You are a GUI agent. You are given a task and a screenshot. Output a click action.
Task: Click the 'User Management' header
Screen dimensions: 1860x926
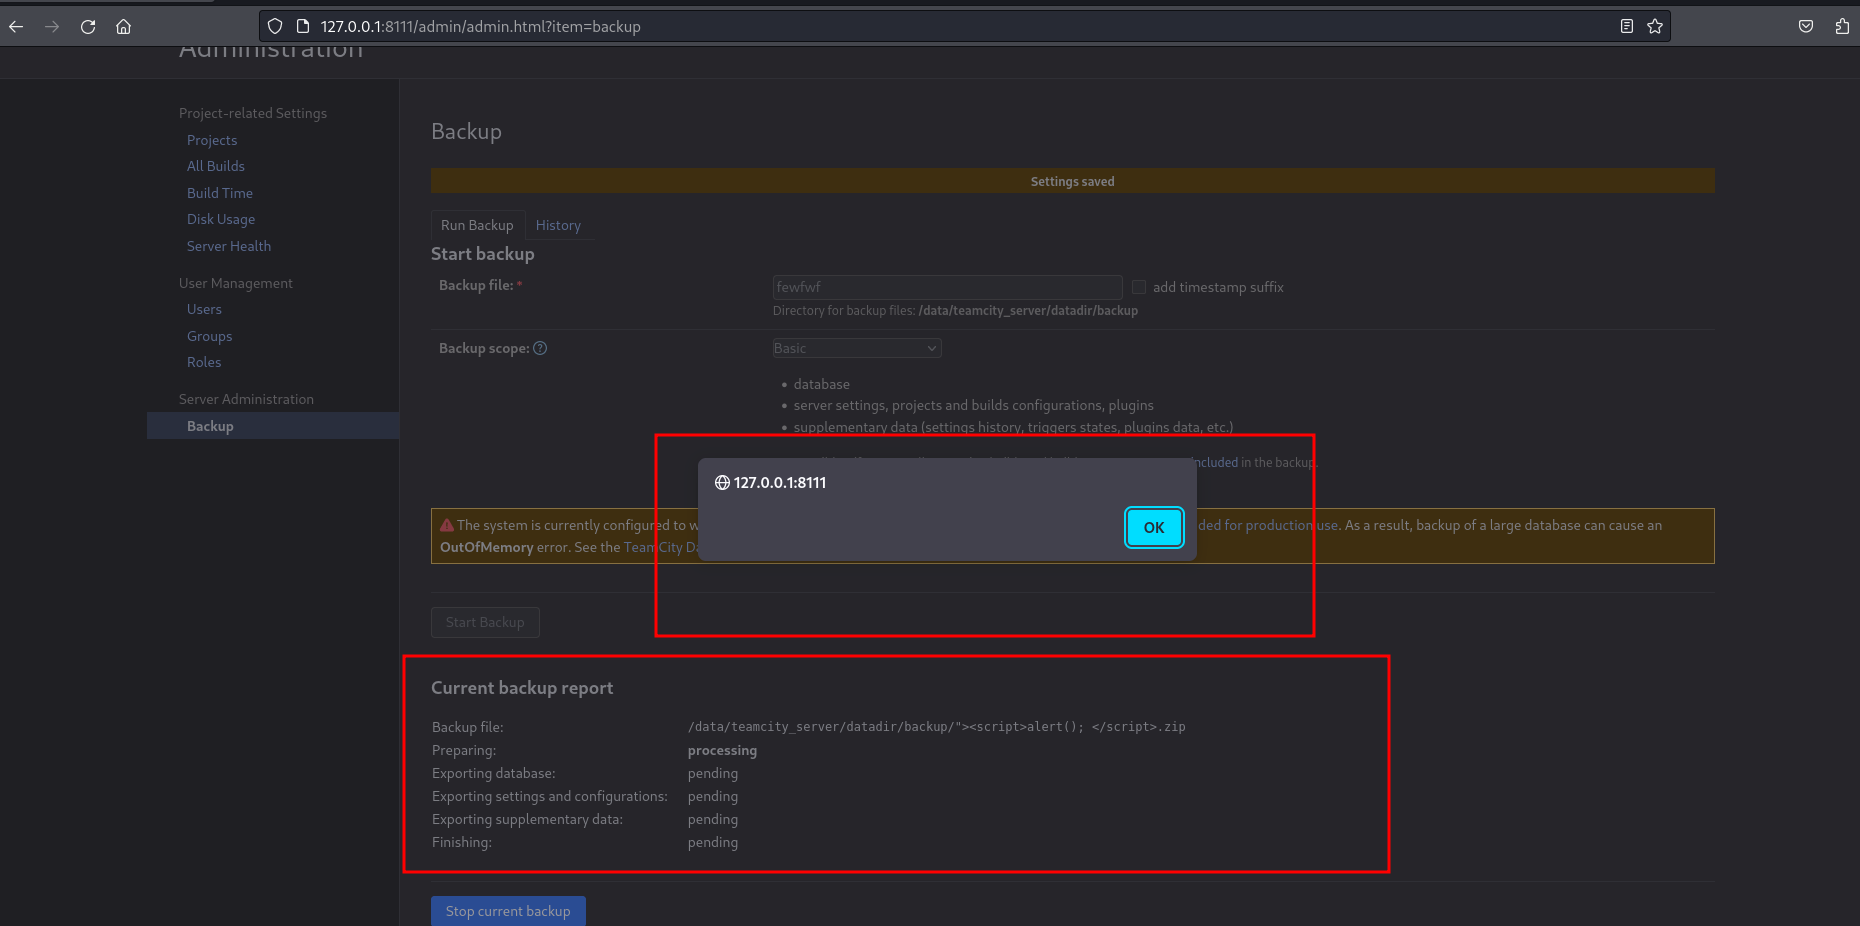click(236, 283)
